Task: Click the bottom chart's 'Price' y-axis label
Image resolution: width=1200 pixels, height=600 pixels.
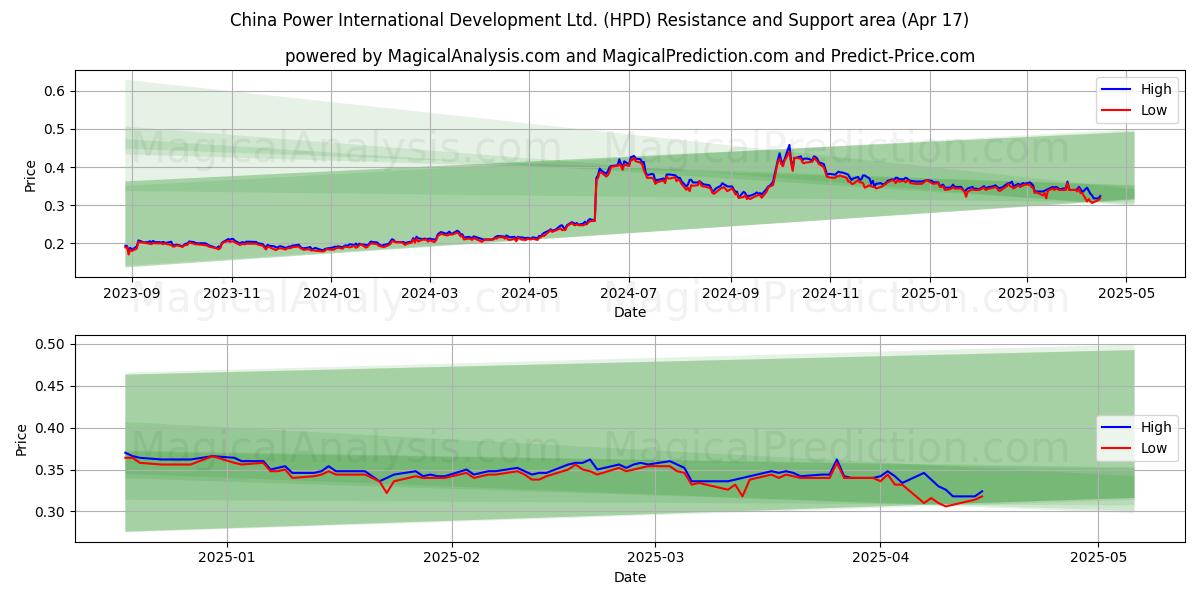Action: pyautogui.click(x=22, y=439)
